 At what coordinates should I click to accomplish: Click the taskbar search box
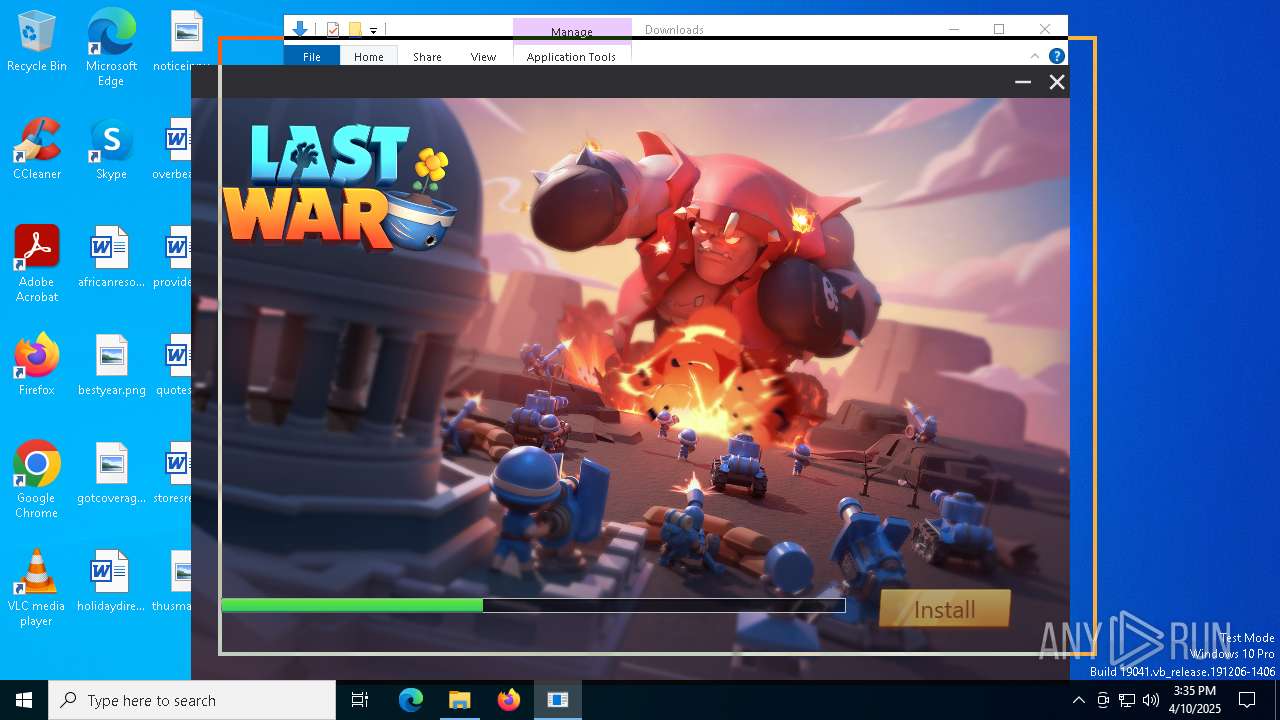pos(192,700)
